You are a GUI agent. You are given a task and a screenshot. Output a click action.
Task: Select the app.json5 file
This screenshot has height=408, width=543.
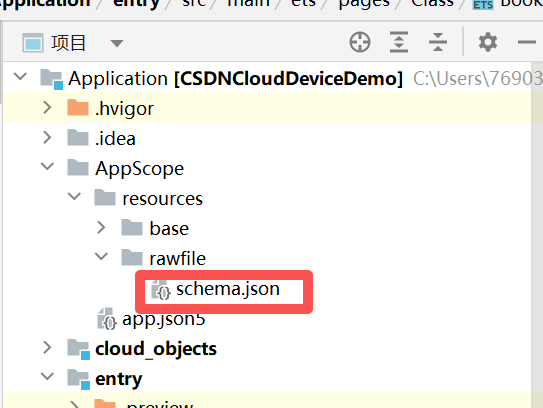(163, 319)
